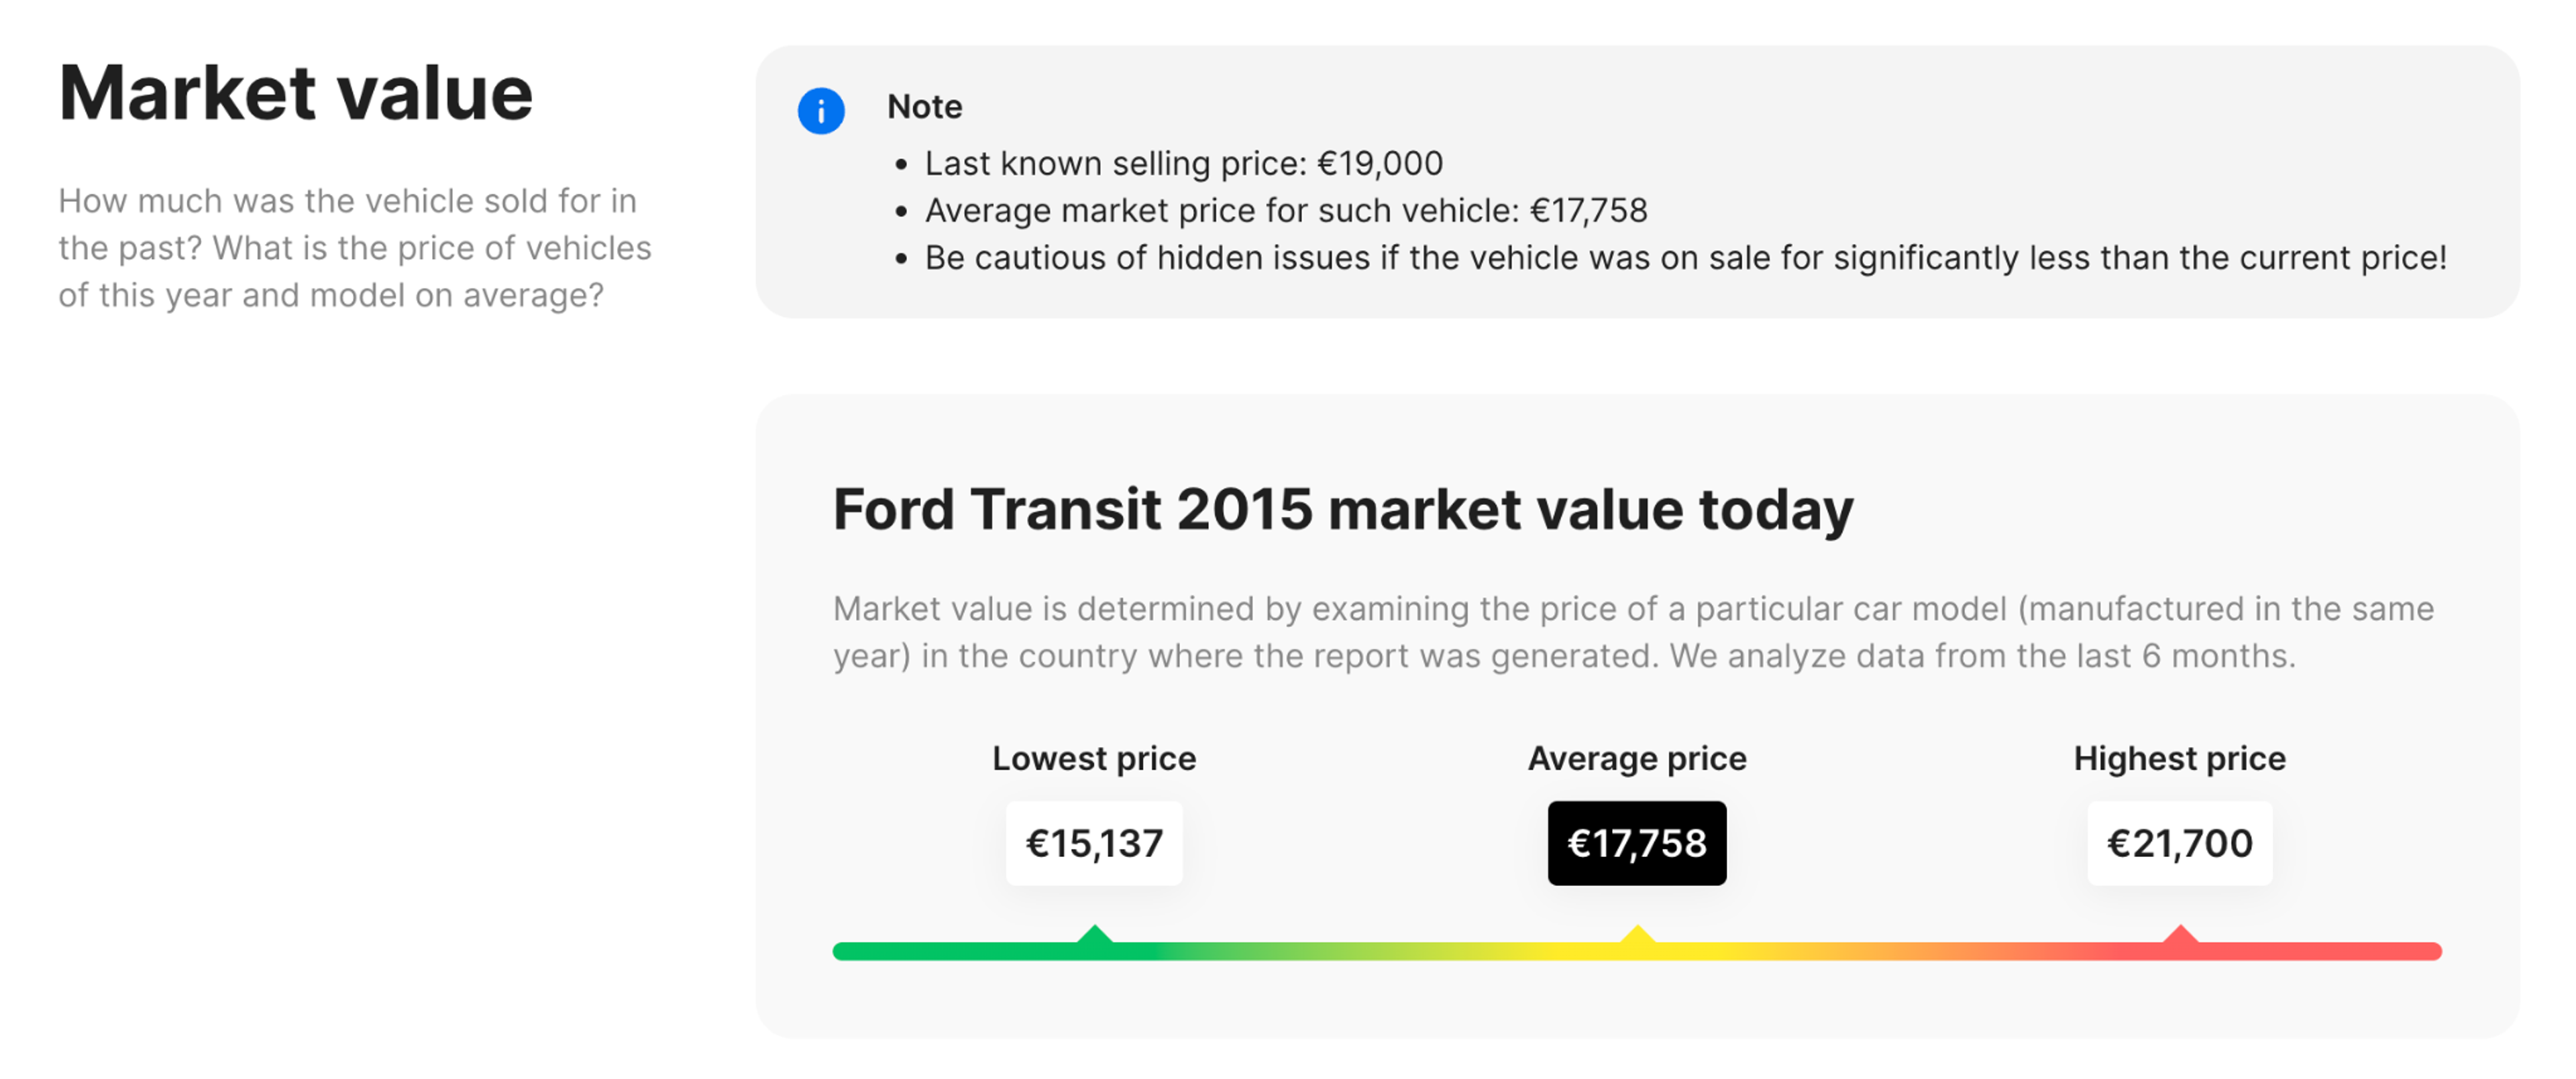2576x1079 pixels.
Task: Click the blue info icon beside Note
Action: click(x=820, y=110)
